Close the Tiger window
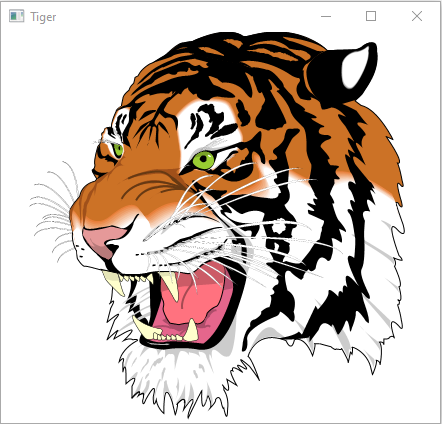442x424 pixels. coord(417,16)
